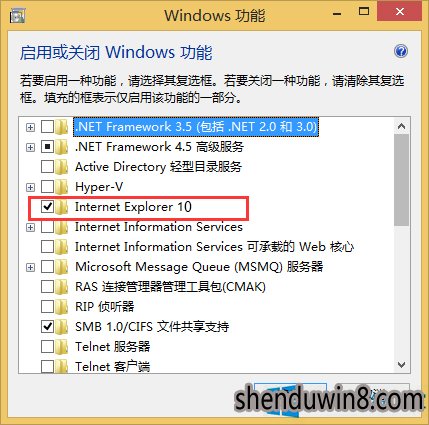Image resolution: width=429 pixels, height=425 pixels.
Task: Disable SMB 1.0/CIFS 文件共享支持 checkbox
Action: pos(47,327)
